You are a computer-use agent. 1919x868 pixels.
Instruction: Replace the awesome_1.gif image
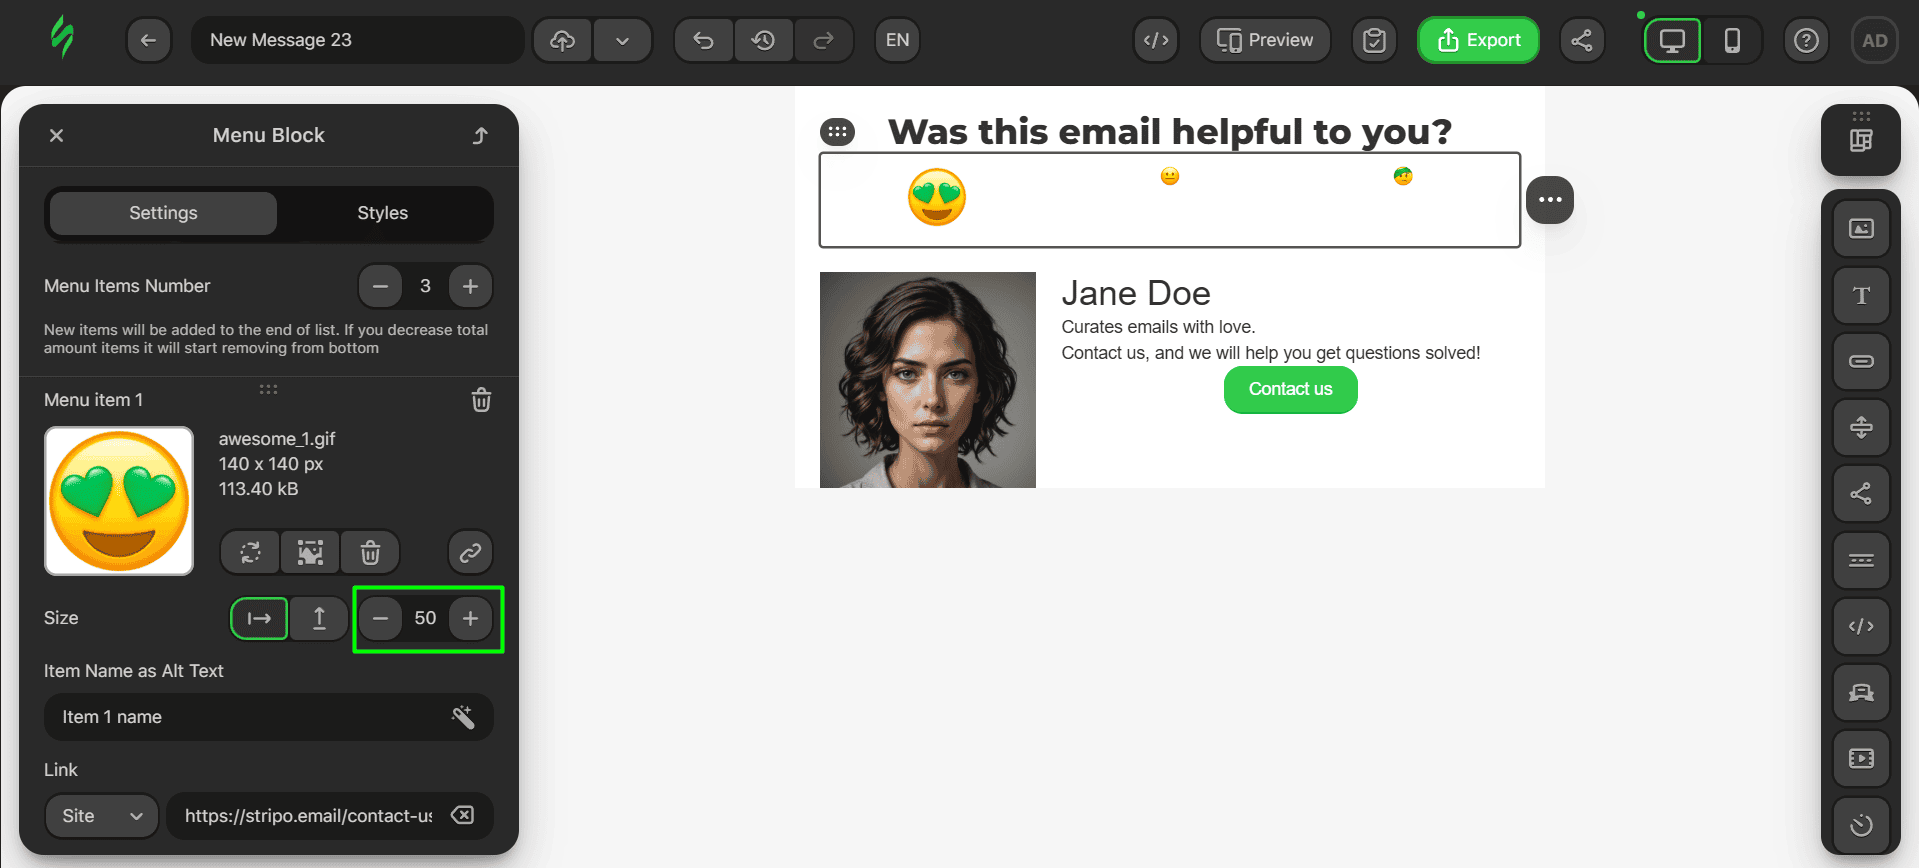pos(251,552)
